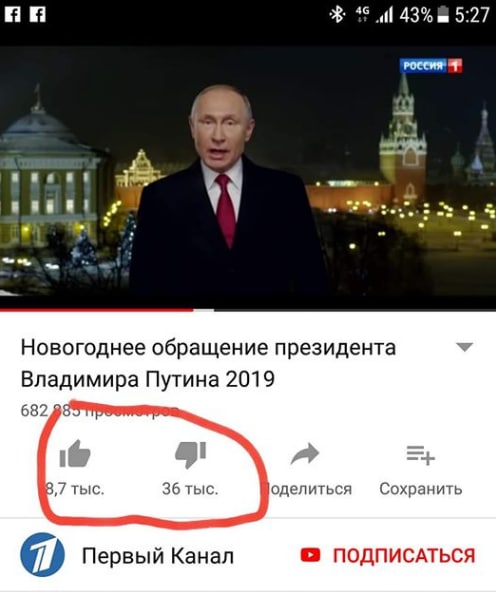
Task: Click the Сохранить label
Action: [x=421, y=489]
